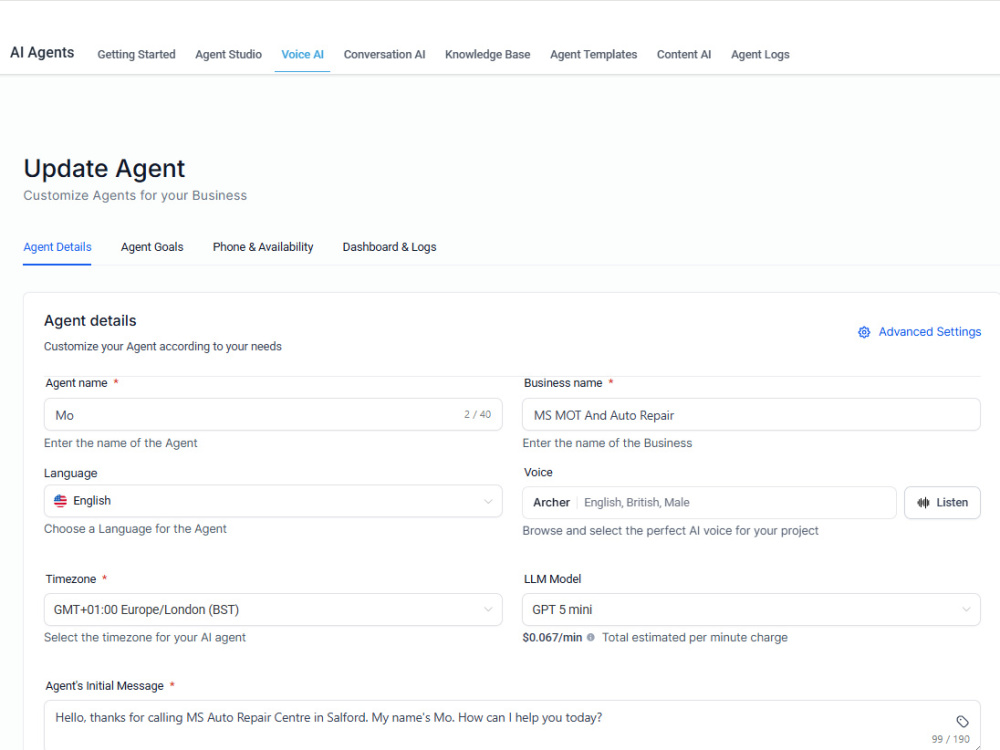Click the AI Agents heading
This screenshot has width=1000, height=750.
(42, 53)
